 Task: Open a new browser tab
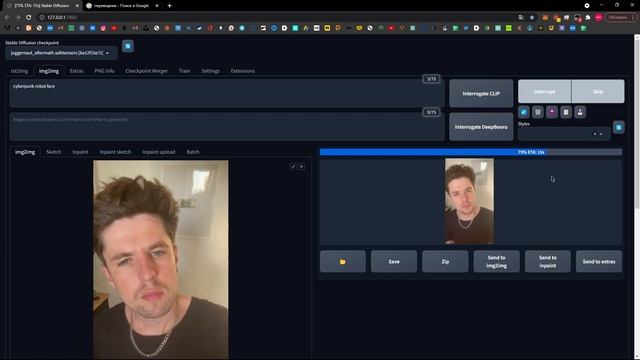point(169,6)
